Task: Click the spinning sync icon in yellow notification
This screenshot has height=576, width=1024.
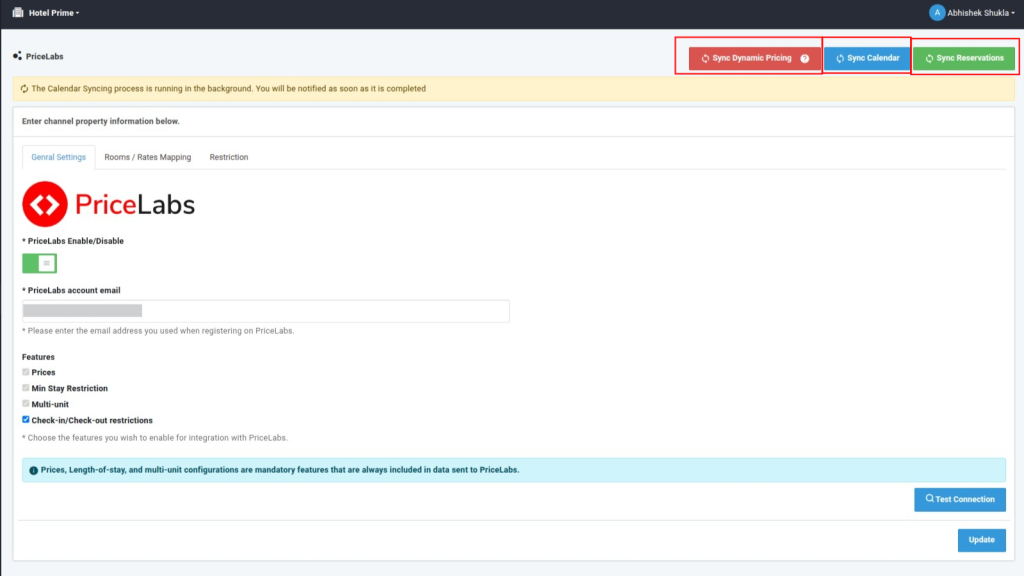Action: coord(24,89)
